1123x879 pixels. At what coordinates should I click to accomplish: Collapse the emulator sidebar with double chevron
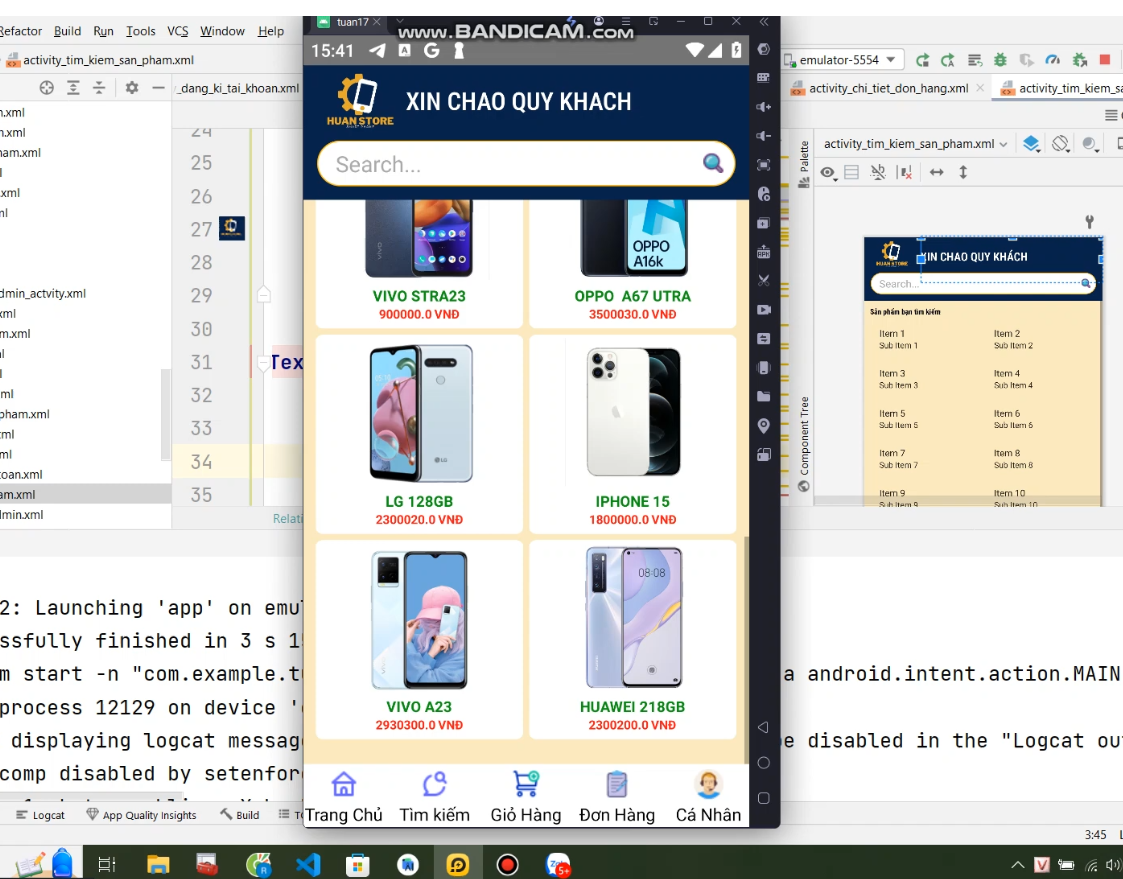pyautogui.click(x=764, y=21)
